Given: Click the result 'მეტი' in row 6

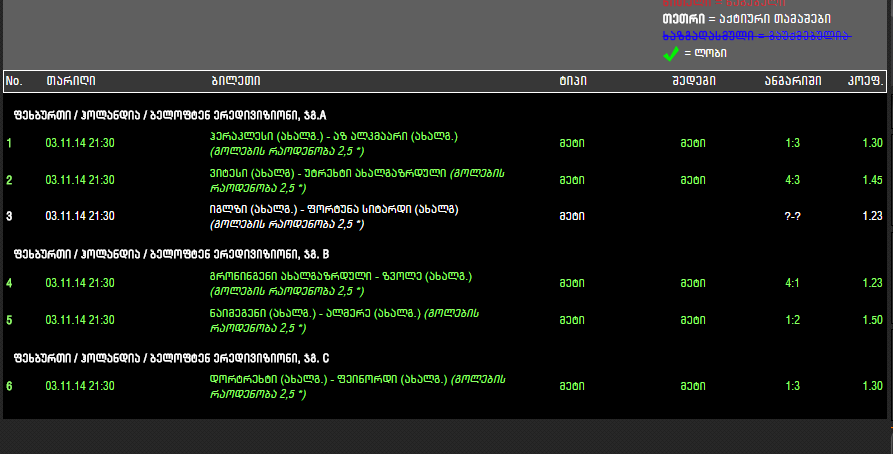Looking at the screenshot, I should point(693,386).
